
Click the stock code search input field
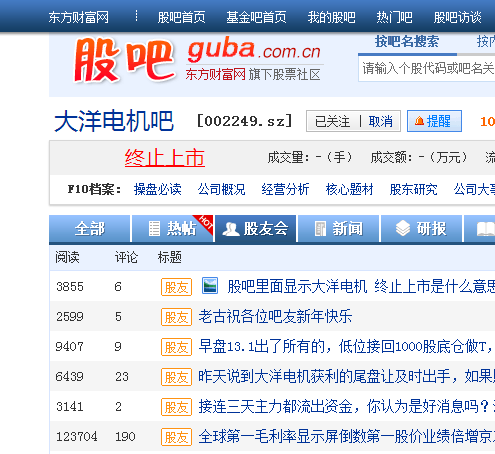[x=427, y=69]
